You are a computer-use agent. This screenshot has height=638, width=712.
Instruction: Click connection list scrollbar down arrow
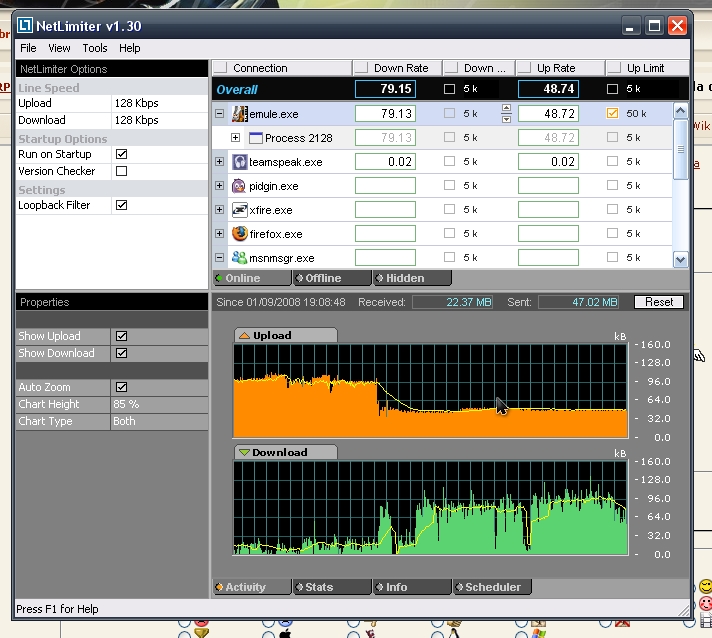point(680,260)
